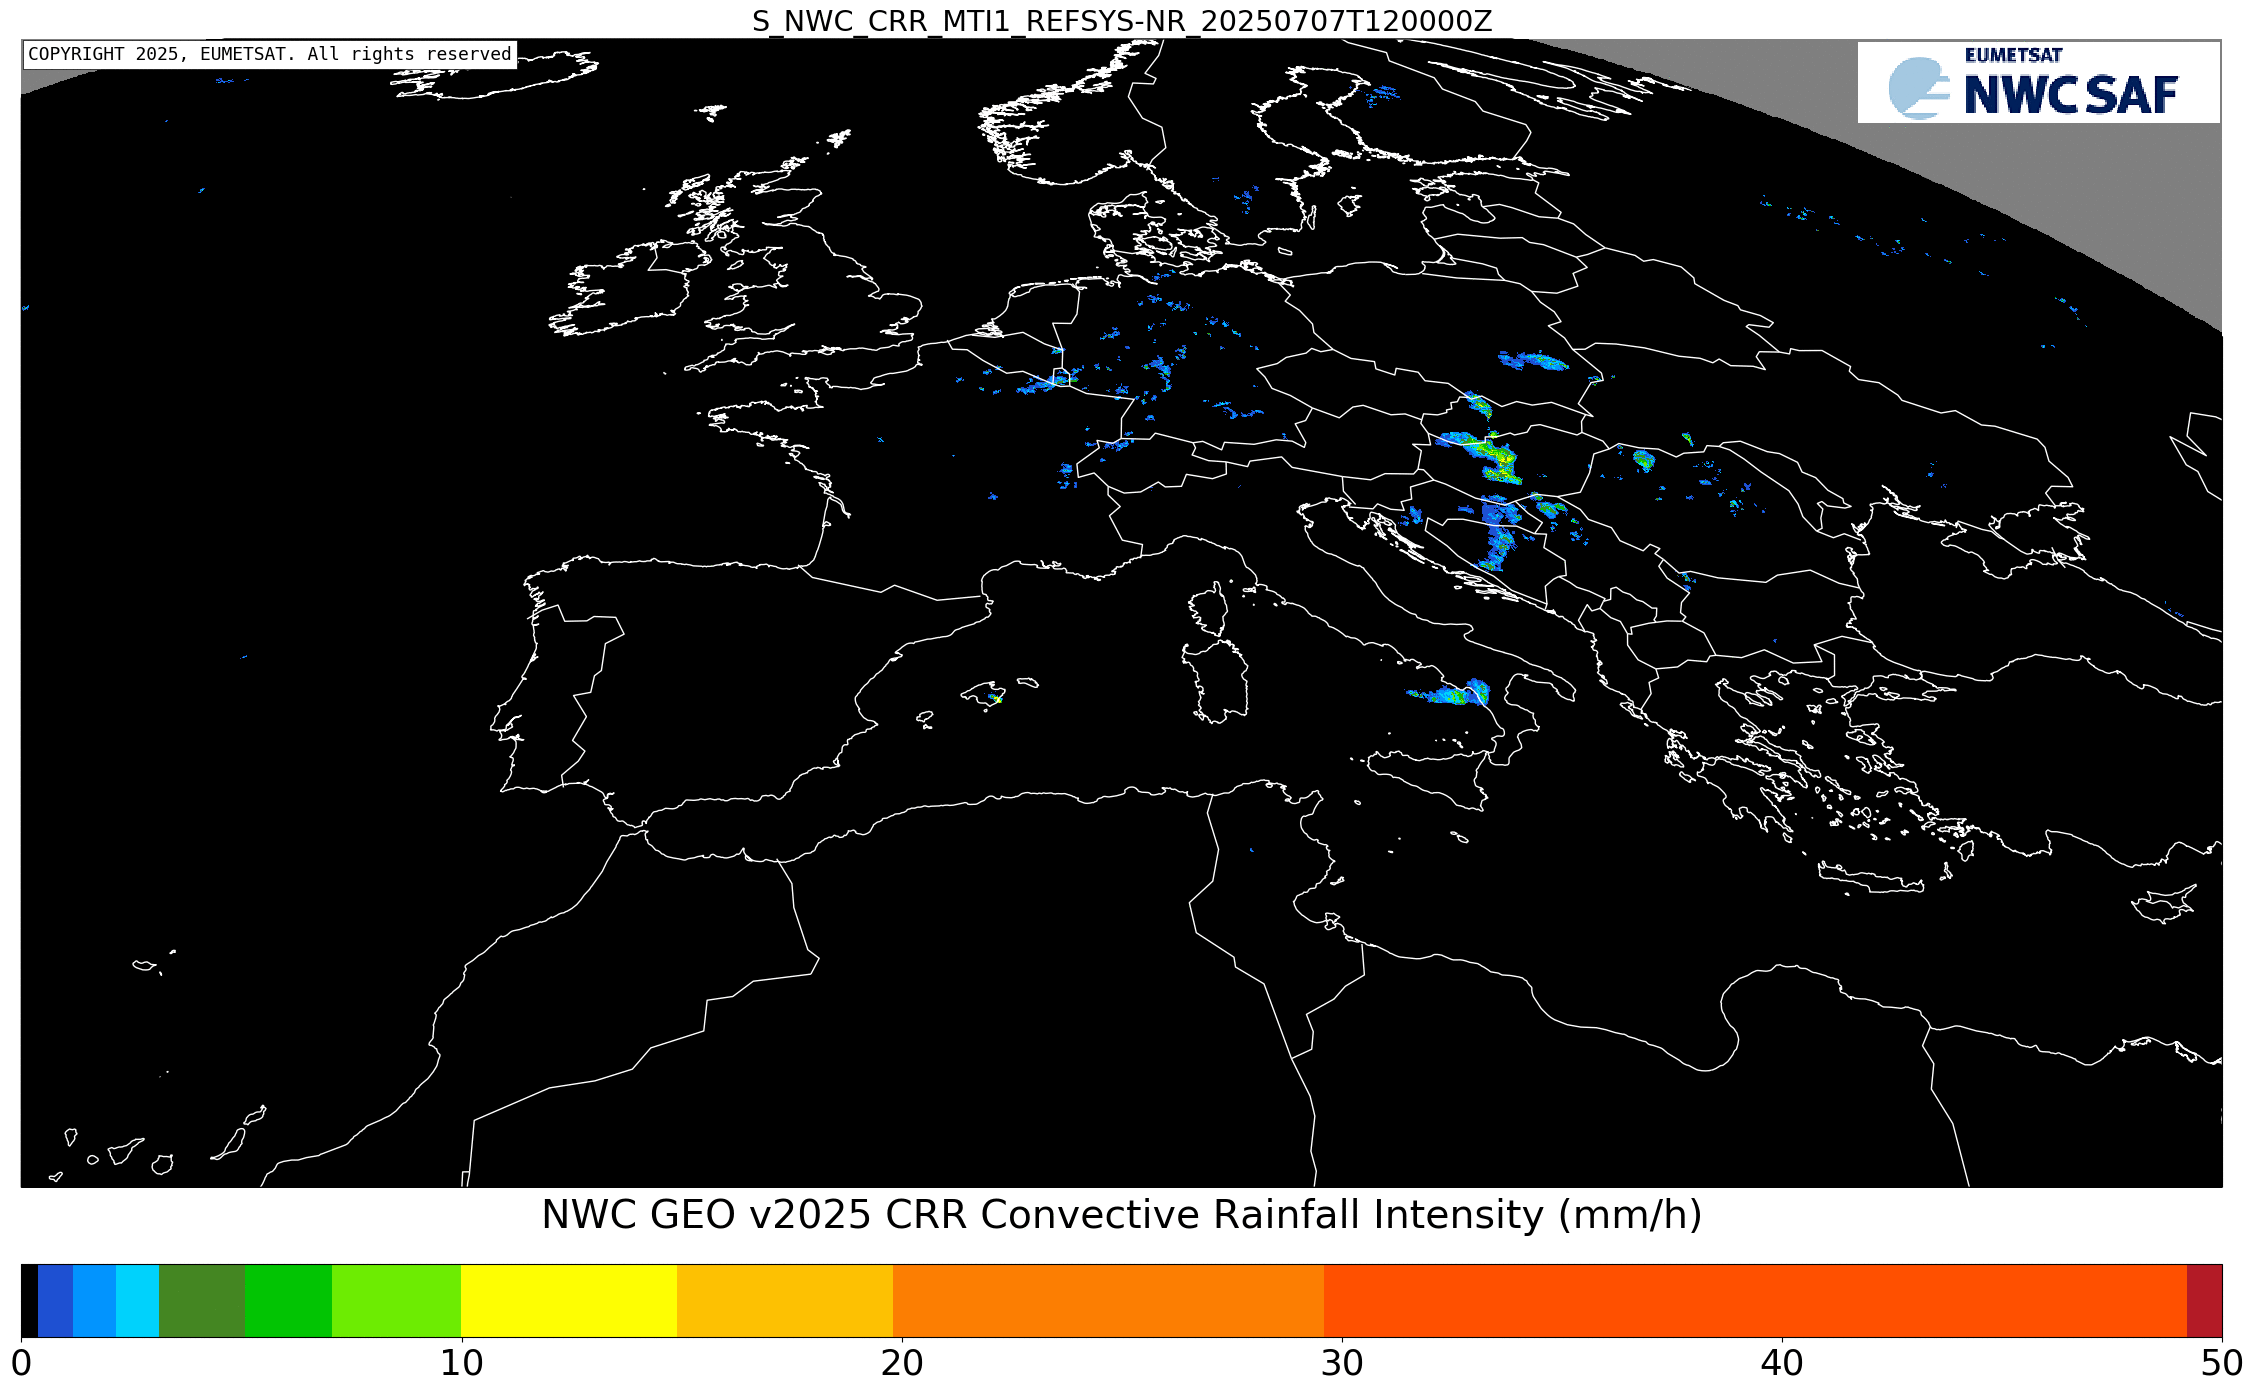Click the cyan colorbar segment
2255x1391 pixels.
point(137,1301)
